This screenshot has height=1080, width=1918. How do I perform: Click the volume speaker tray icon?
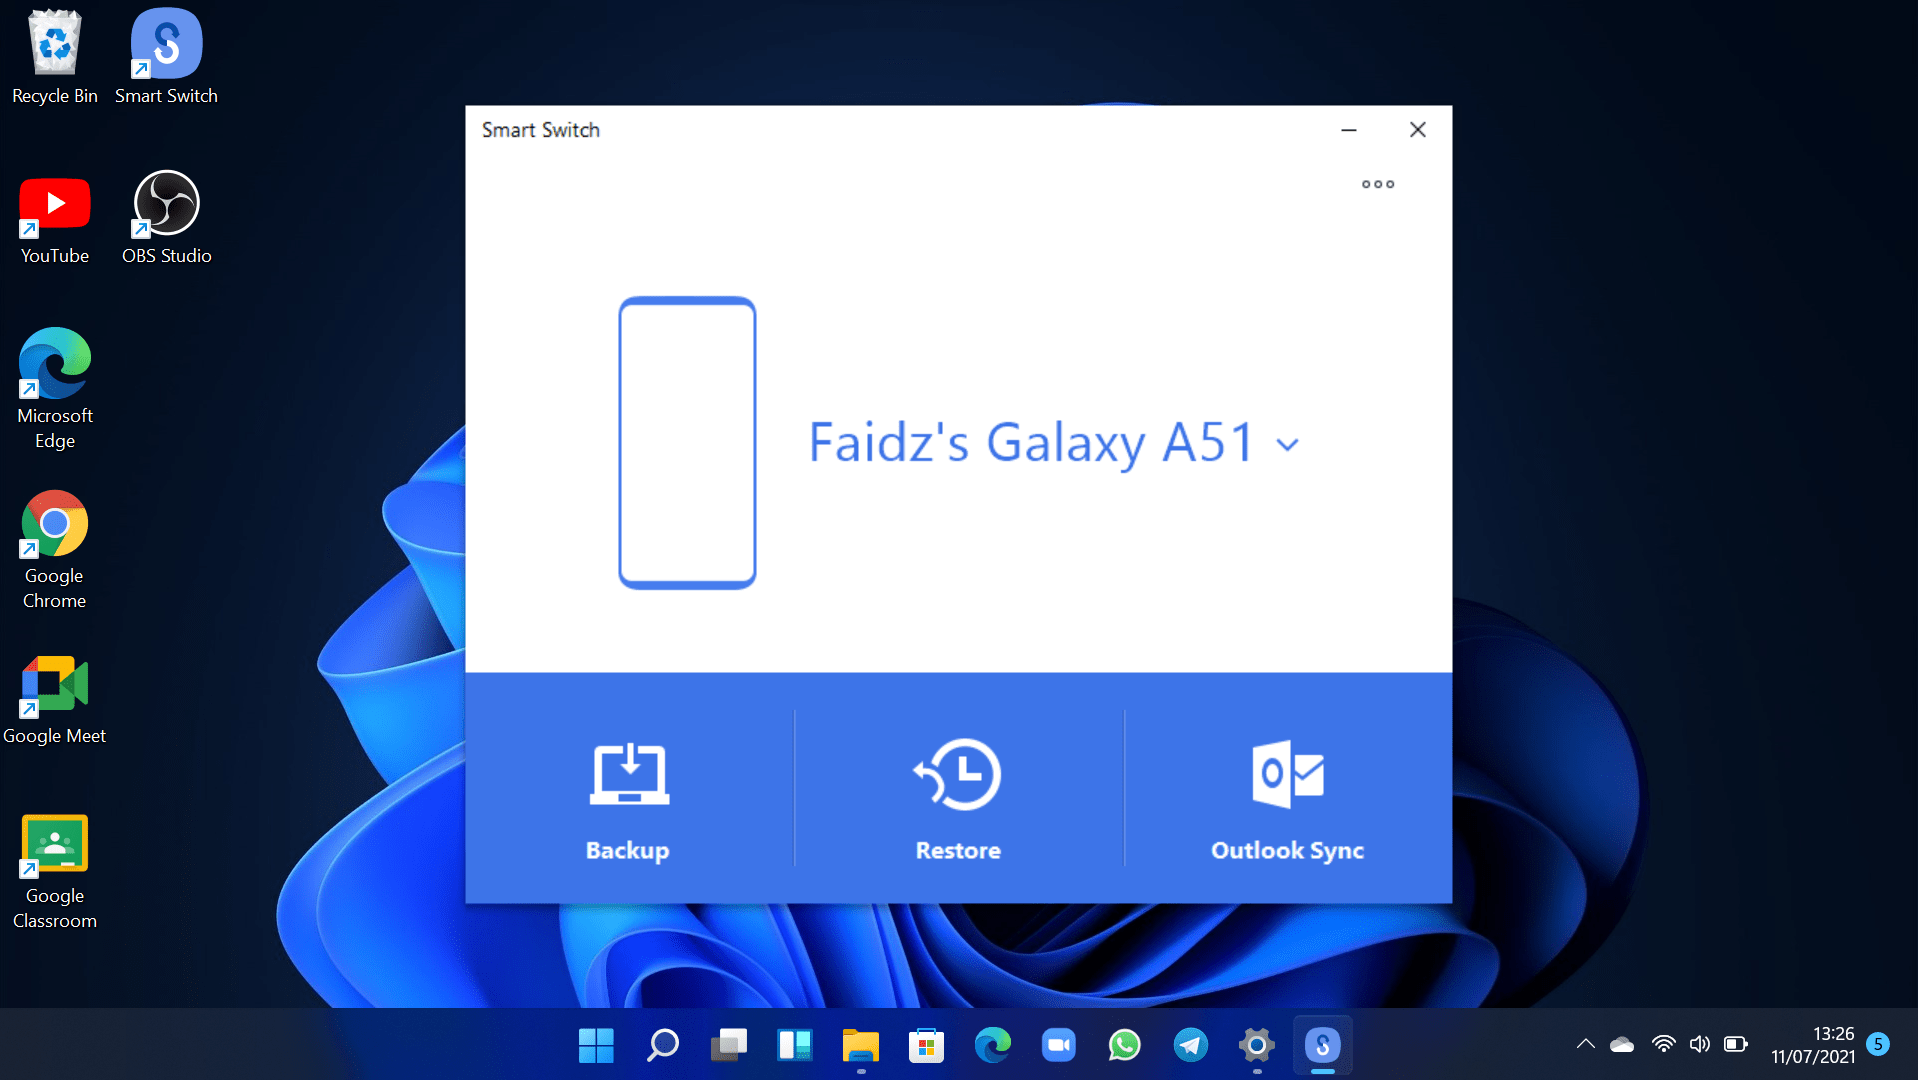pos(1699,1044)
